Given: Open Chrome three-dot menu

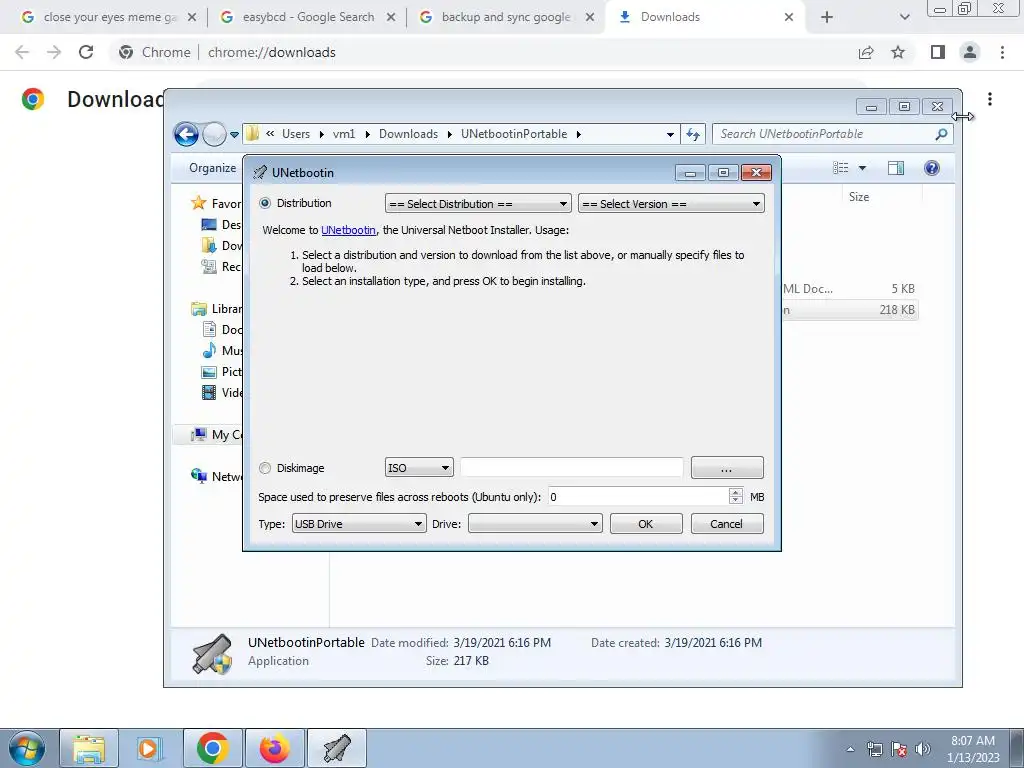Looking at the screenshot, I should (x=1002, y=52).
